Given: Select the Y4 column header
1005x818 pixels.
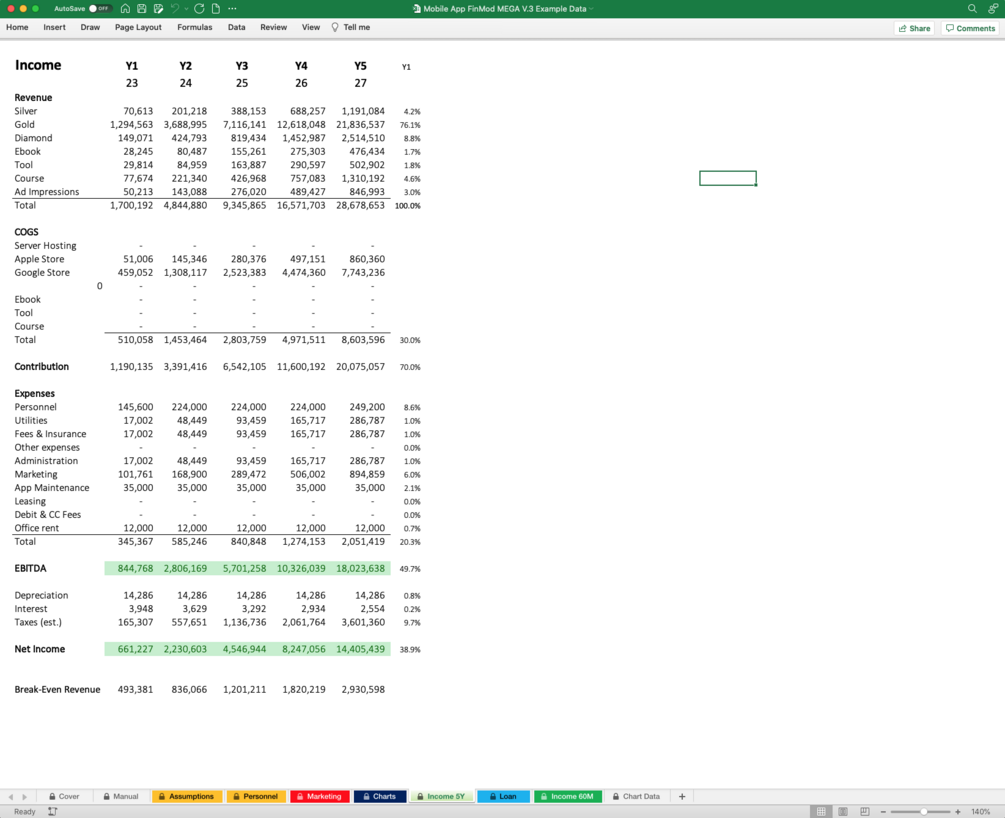Looking at the screenshot, I should tap(301, 66).
